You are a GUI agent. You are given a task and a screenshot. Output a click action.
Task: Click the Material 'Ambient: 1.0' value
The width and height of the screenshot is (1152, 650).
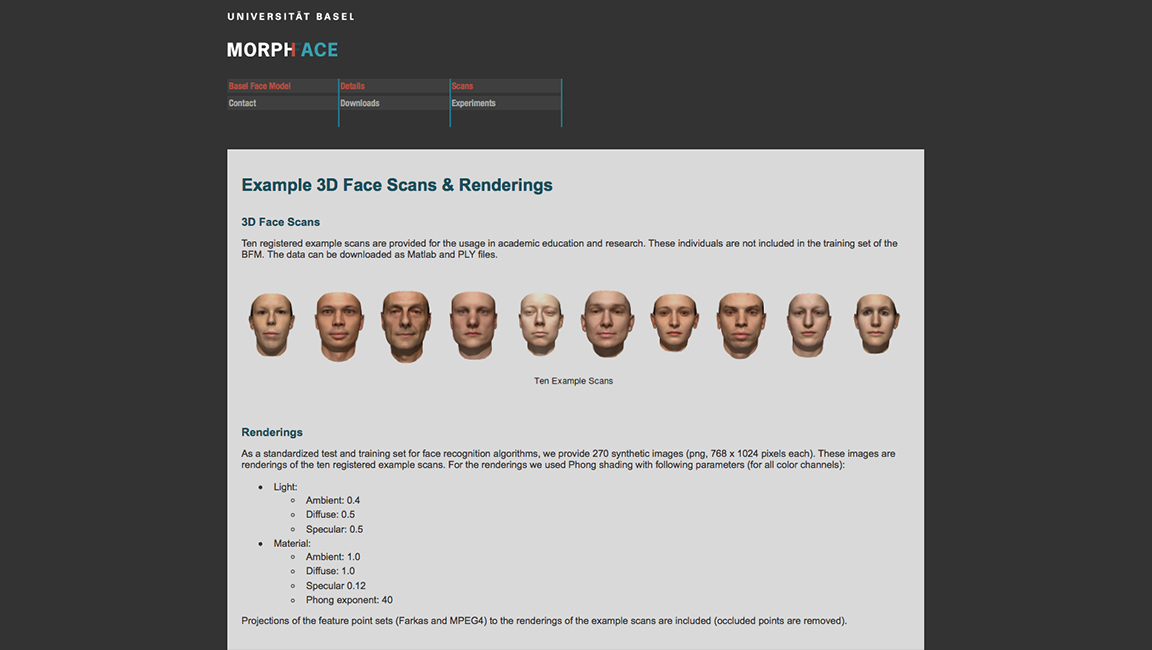click(333, 557)
